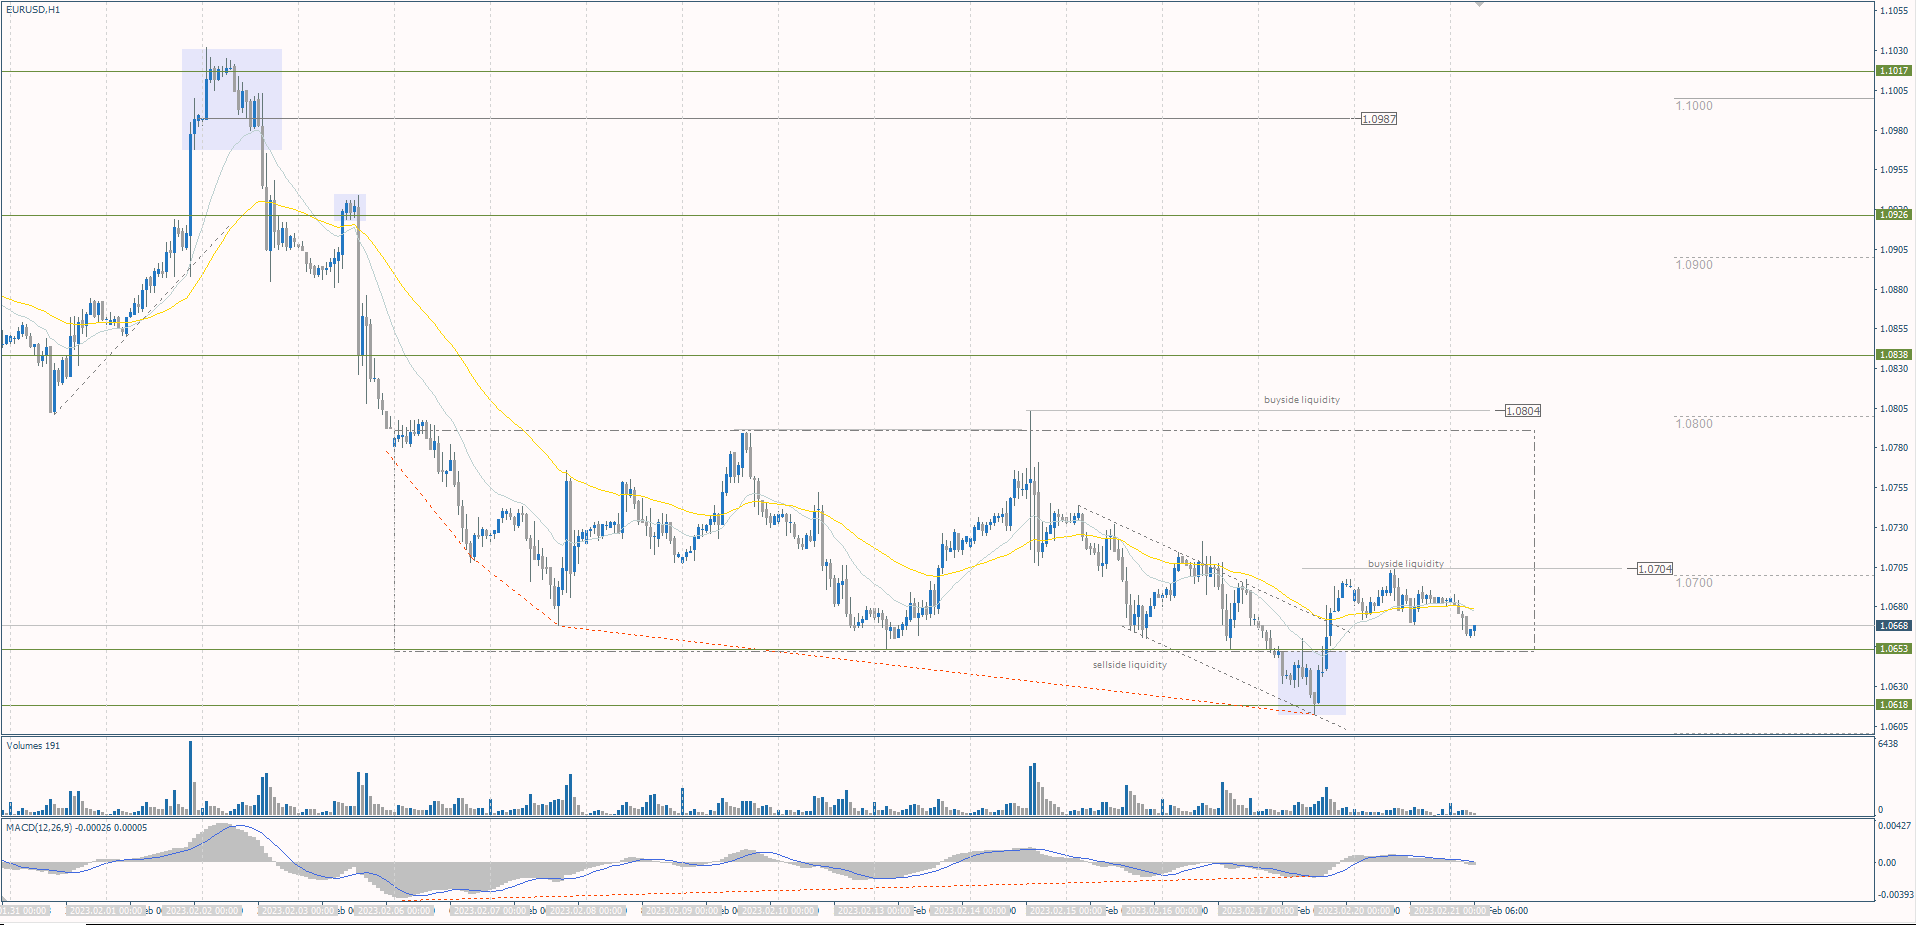
Task: Click the 2023.02.06 00:00 date marker
Action: pyautogui.click(x=394, y=911)
